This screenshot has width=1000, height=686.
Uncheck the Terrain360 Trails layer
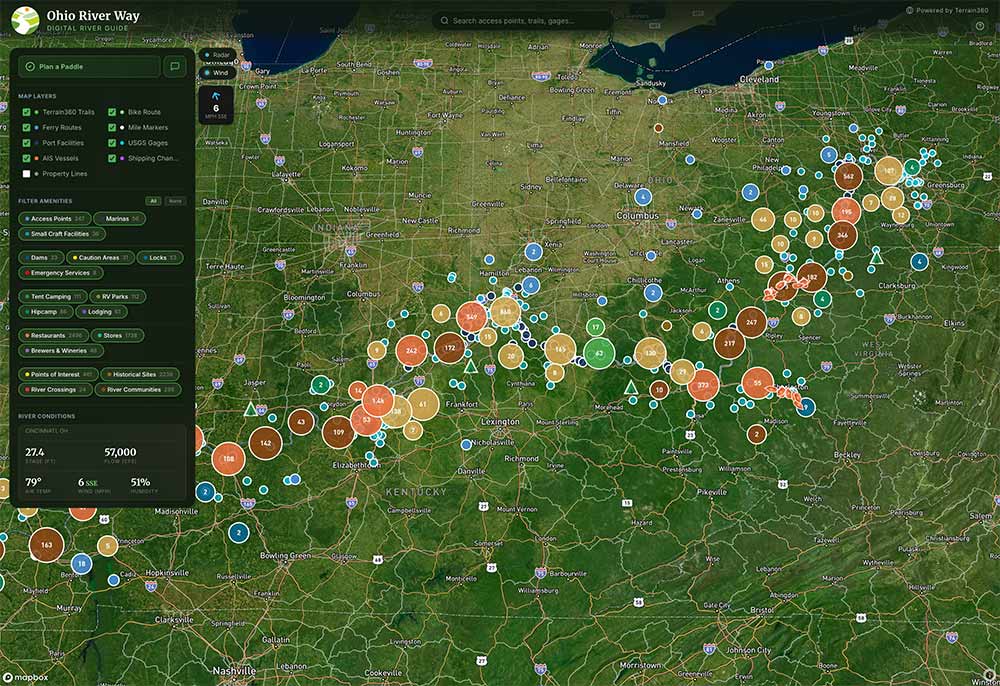click(x=26, y=112)
